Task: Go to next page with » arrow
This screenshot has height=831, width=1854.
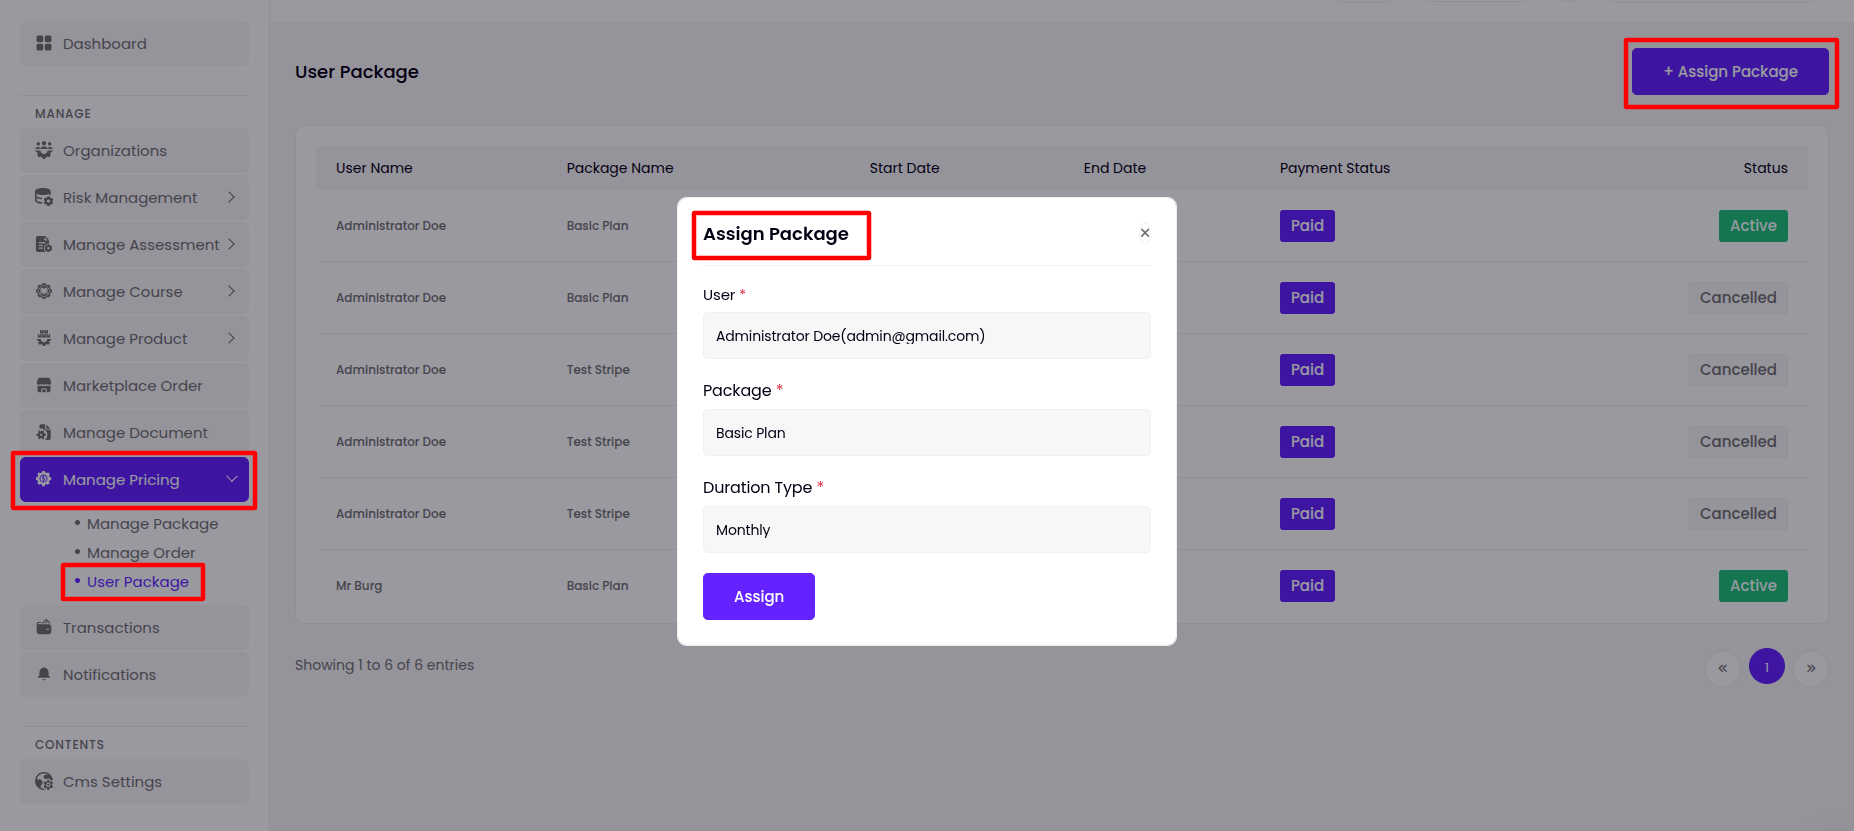Action: tap(1810, 668)
